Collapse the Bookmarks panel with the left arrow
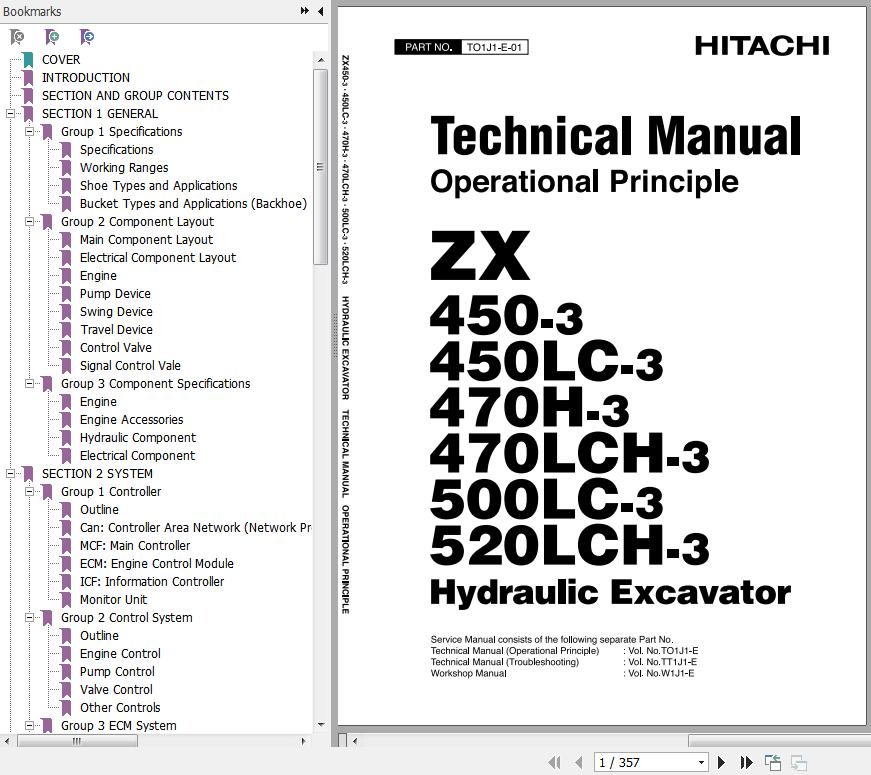871x775 pixels. tap(321, 11)
